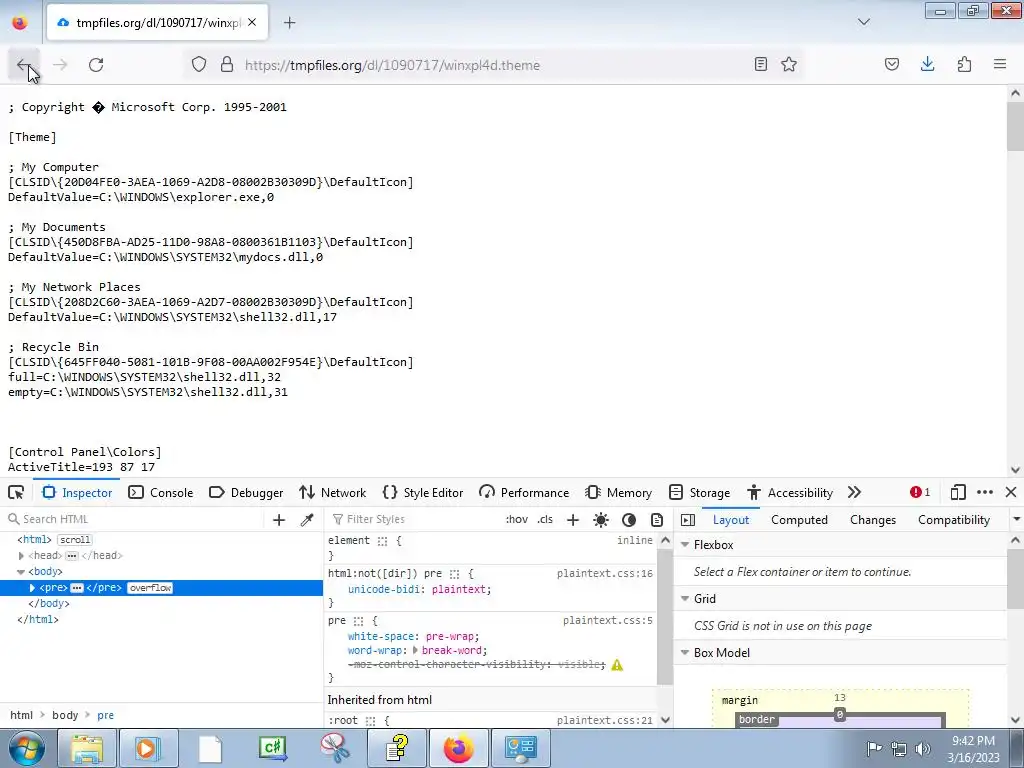This screenshot has width=1024, height=768.
Task: Open a new tab with plus button
Action: point(290,23)
